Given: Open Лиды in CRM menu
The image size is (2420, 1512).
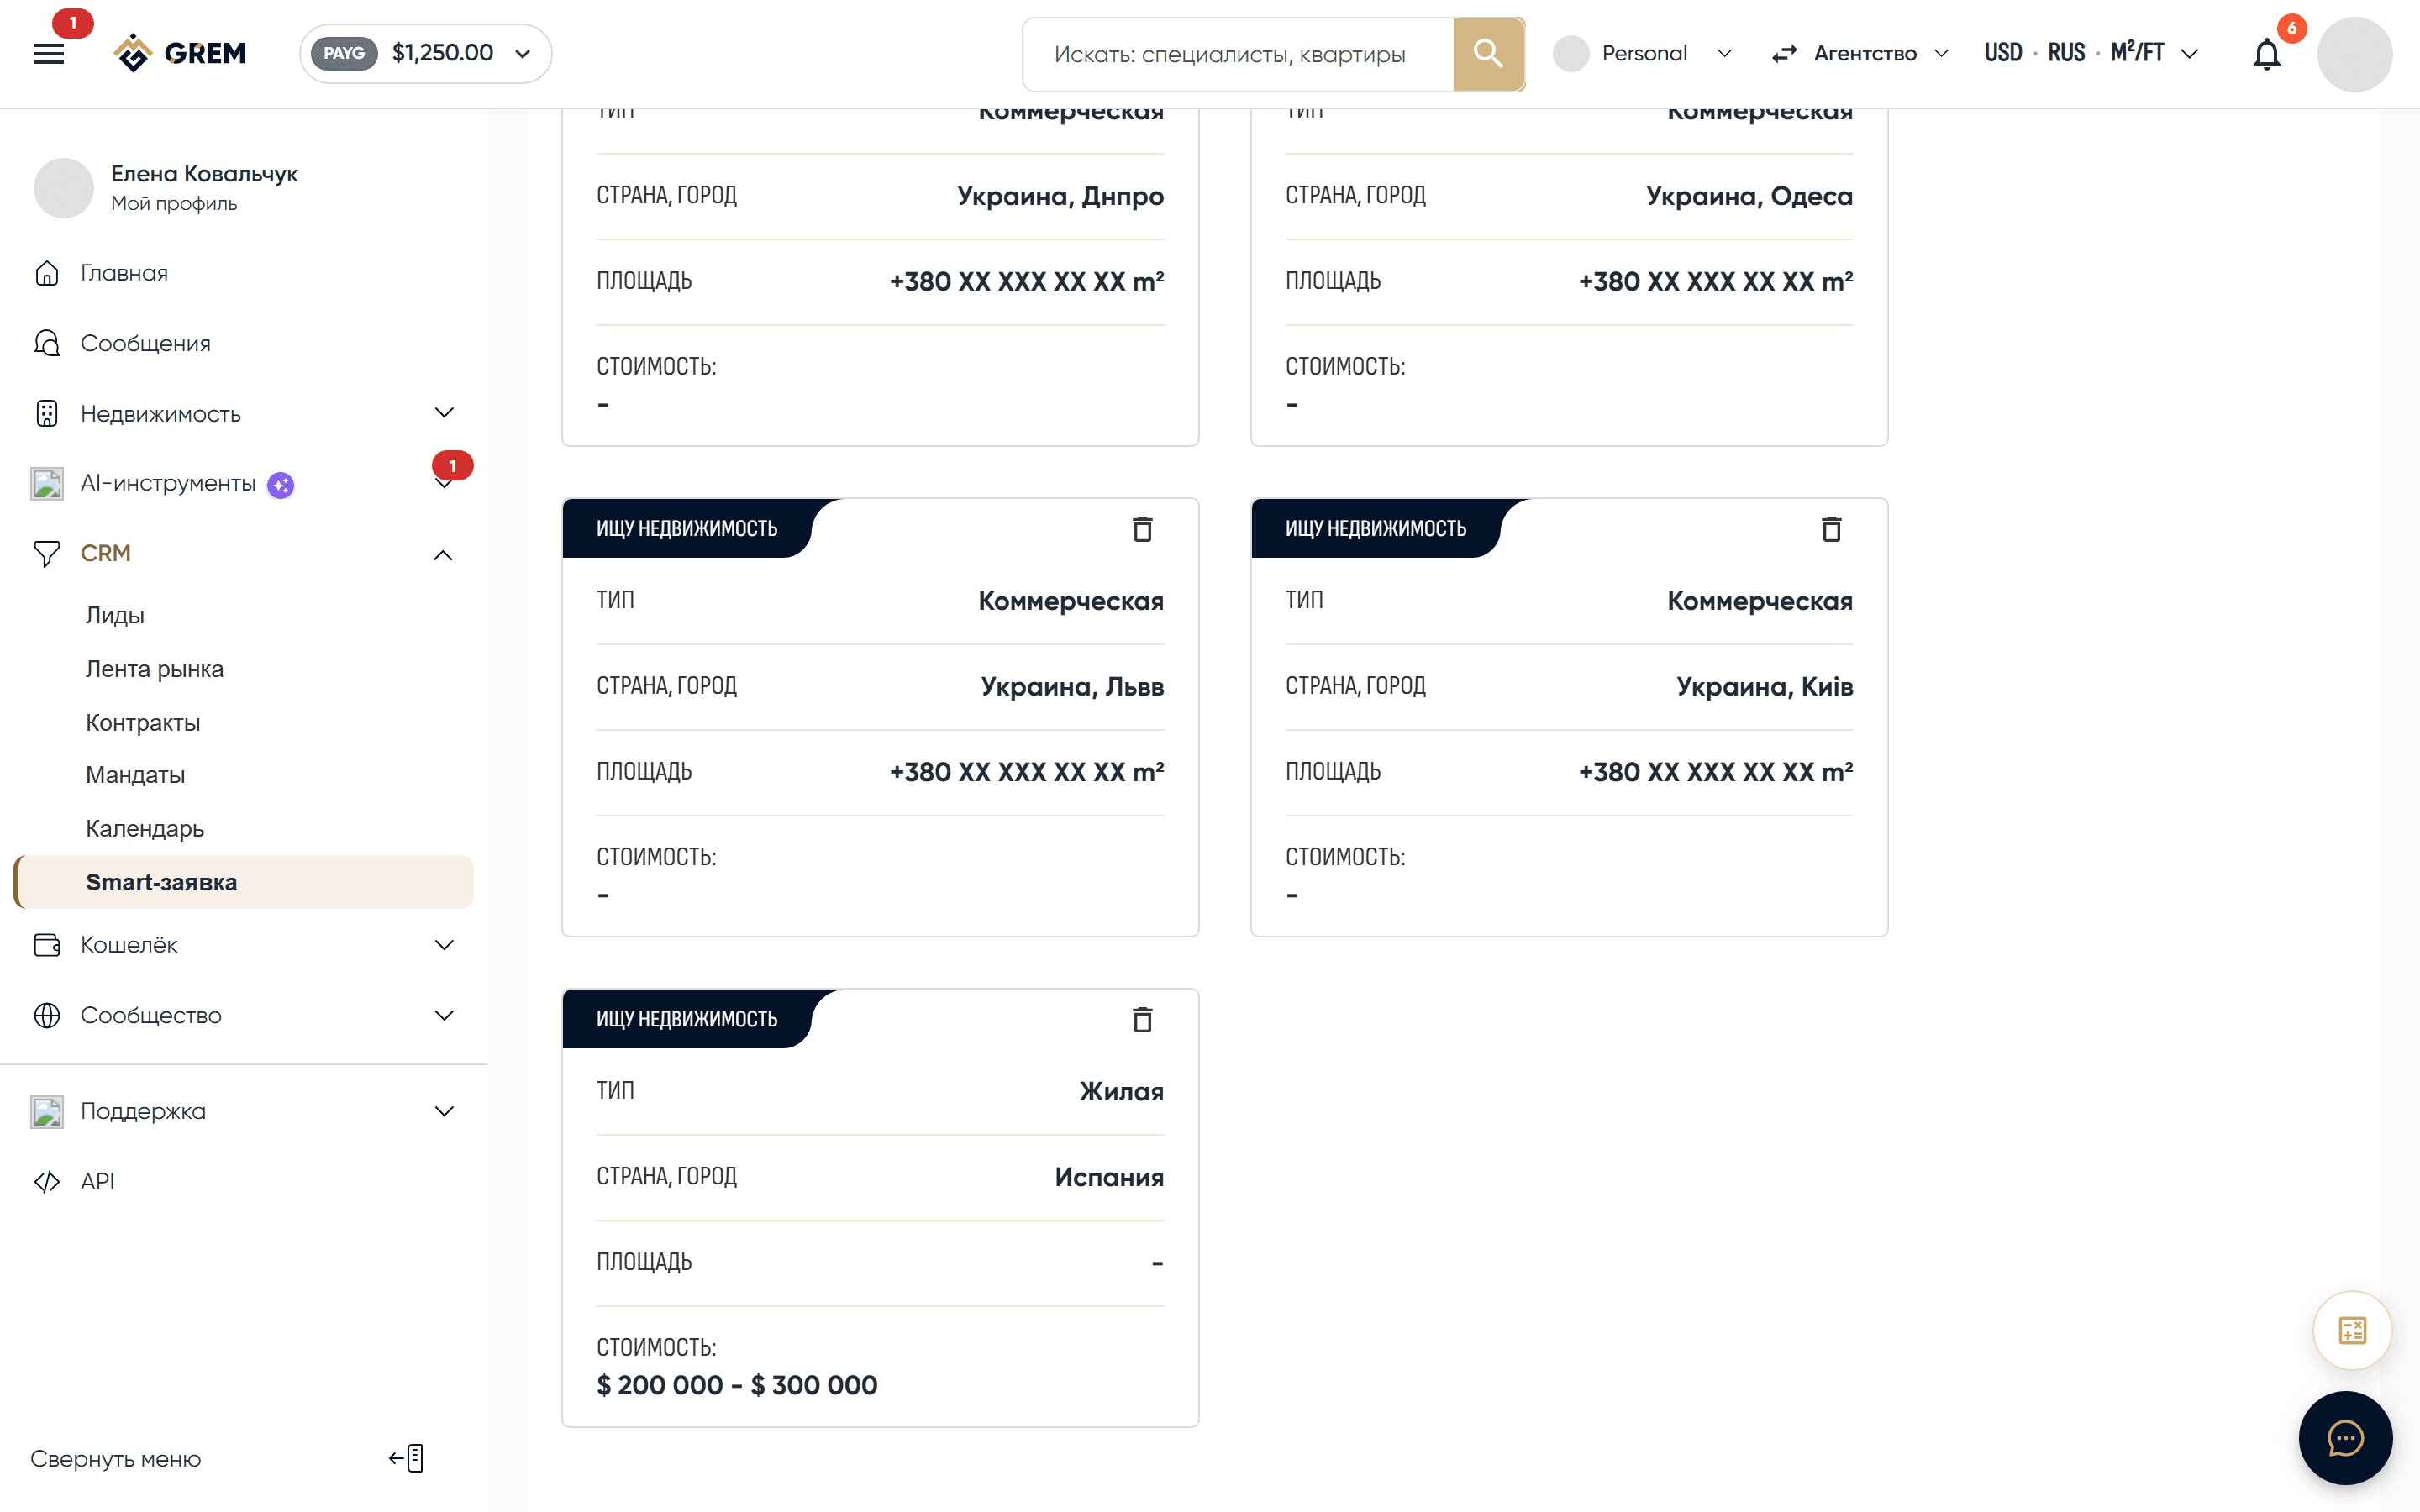Looking at the screenshot, I should (x=115, y=615).
